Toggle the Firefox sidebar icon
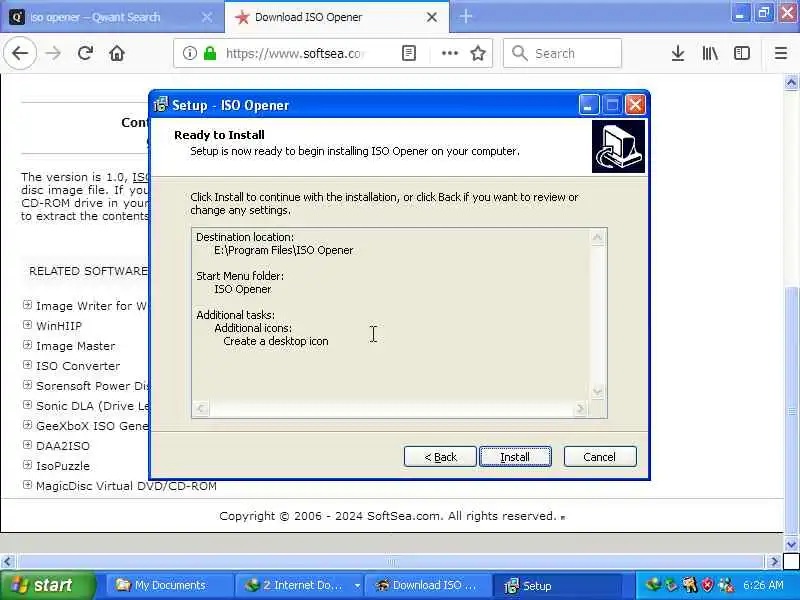The height and width of the screenshot is (600, 800). pos(742,53)
